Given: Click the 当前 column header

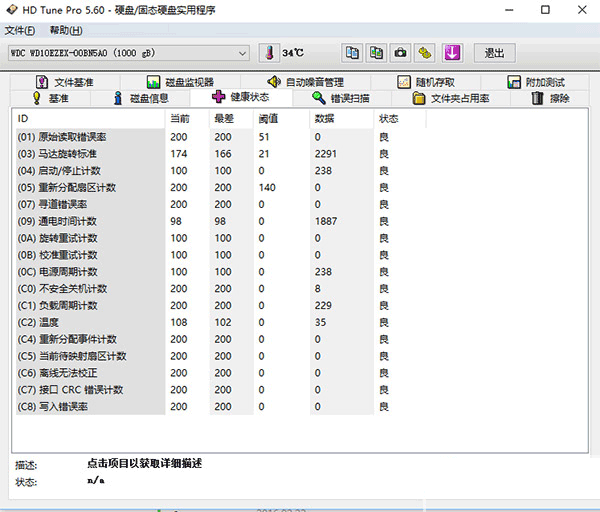Looking at the screenshot, I should pyautogui.click(x=187, y=119).
